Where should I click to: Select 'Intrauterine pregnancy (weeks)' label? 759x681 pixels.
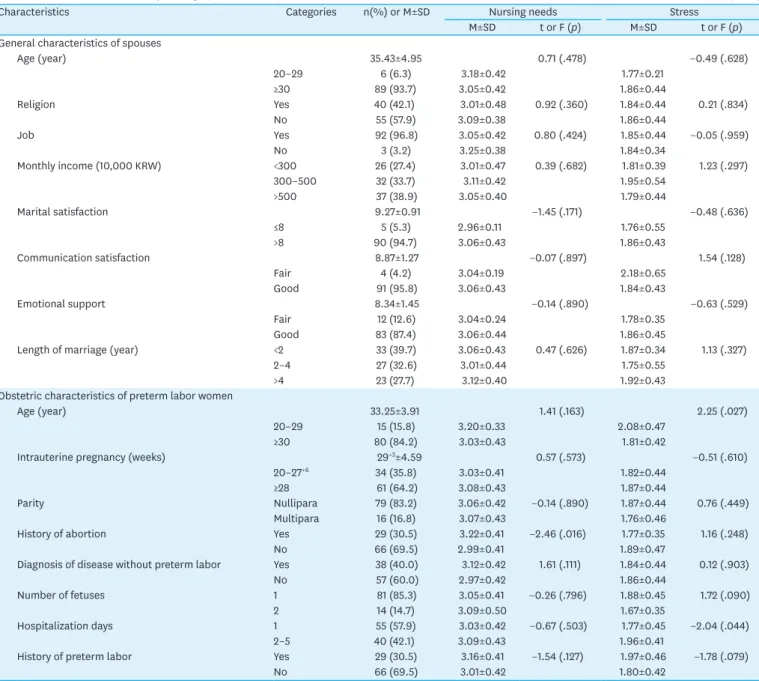91,457
